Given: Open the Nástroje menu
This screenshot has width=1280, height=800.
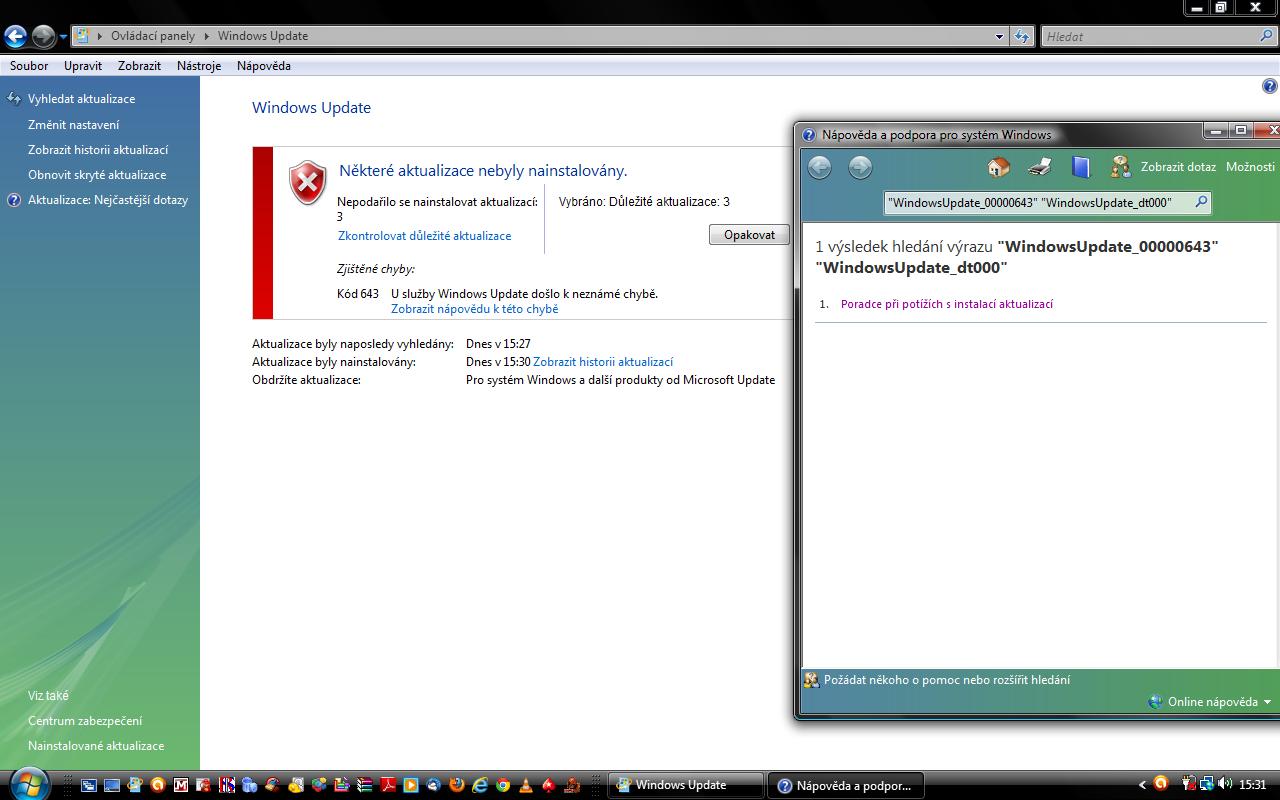Looking at the screenshot, I should [199, 66].
